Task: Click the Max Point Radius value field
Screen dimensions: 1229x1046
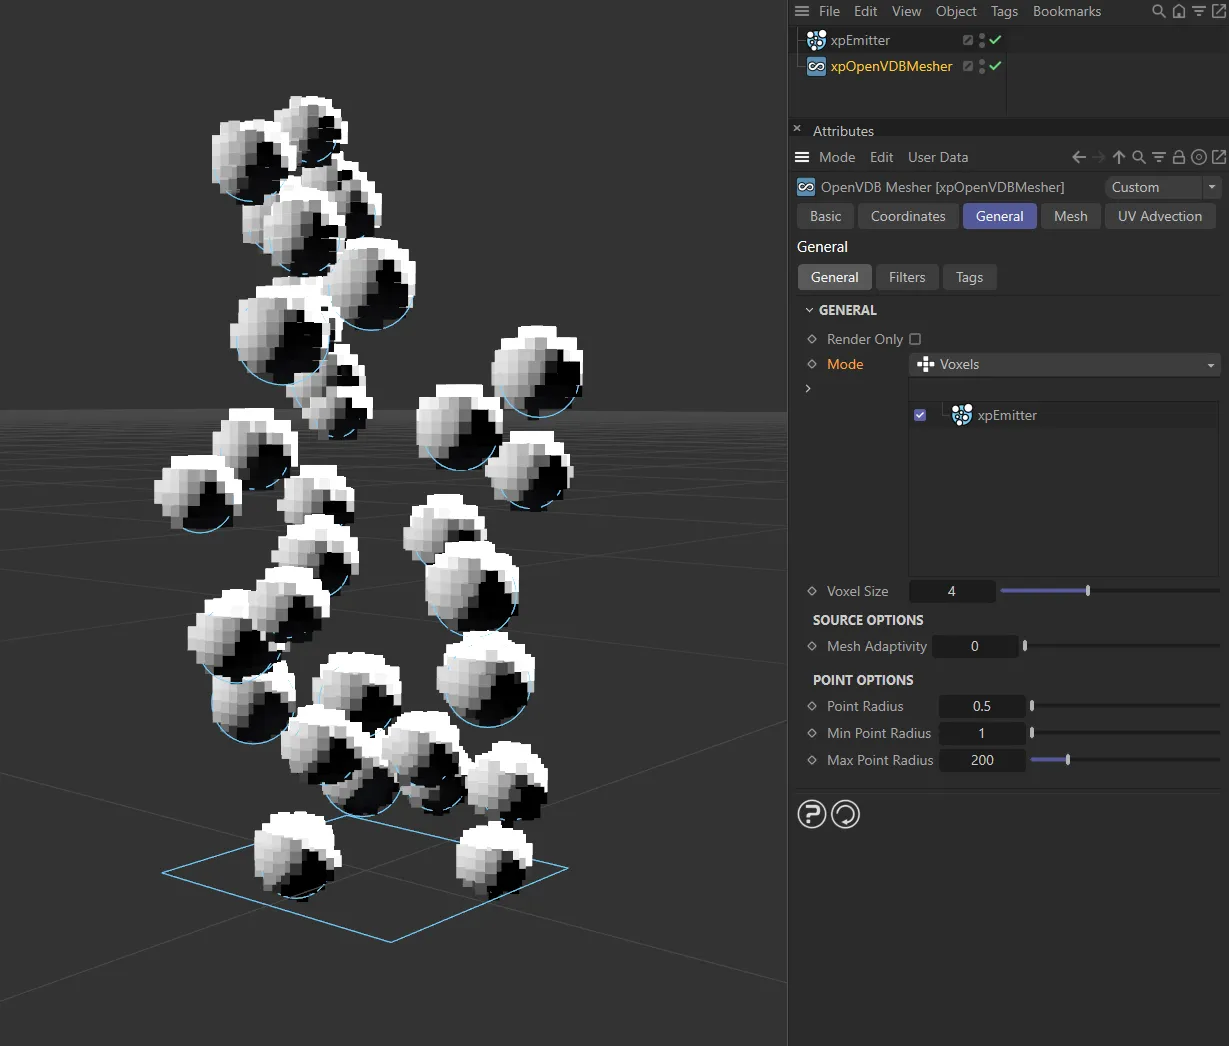Action: point(982,760)
